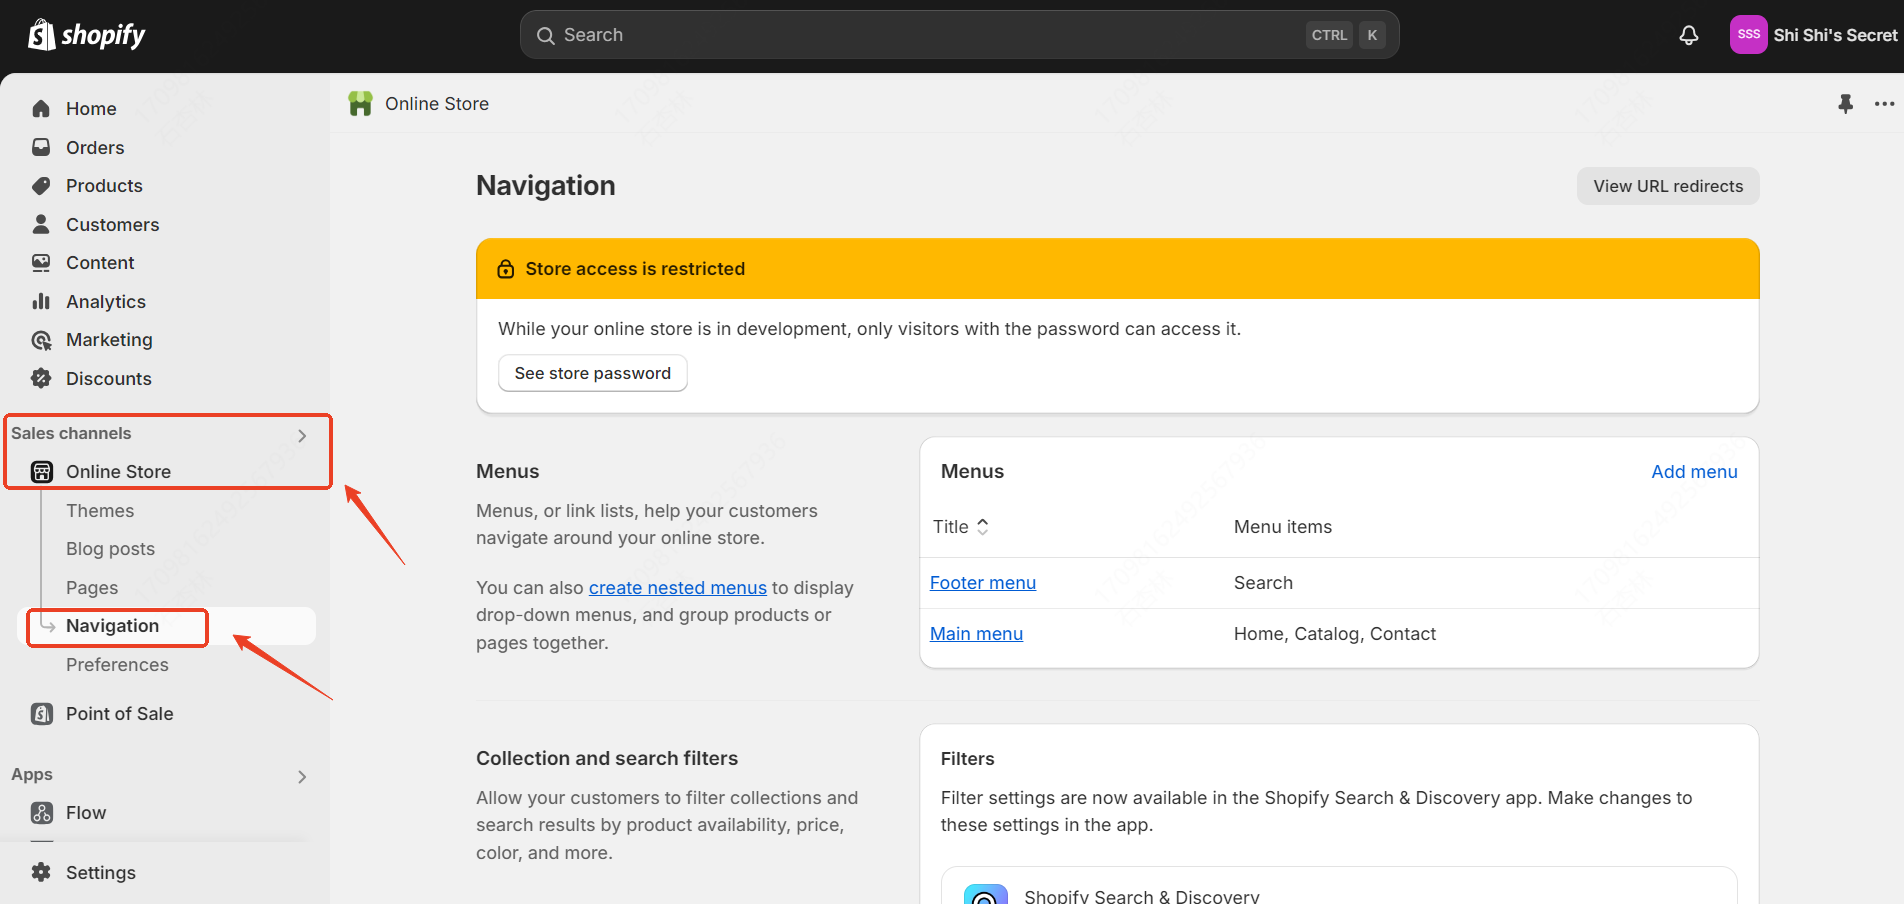Click into the top Search field
The image size is (1904, 904).
[x=959, y=35]
